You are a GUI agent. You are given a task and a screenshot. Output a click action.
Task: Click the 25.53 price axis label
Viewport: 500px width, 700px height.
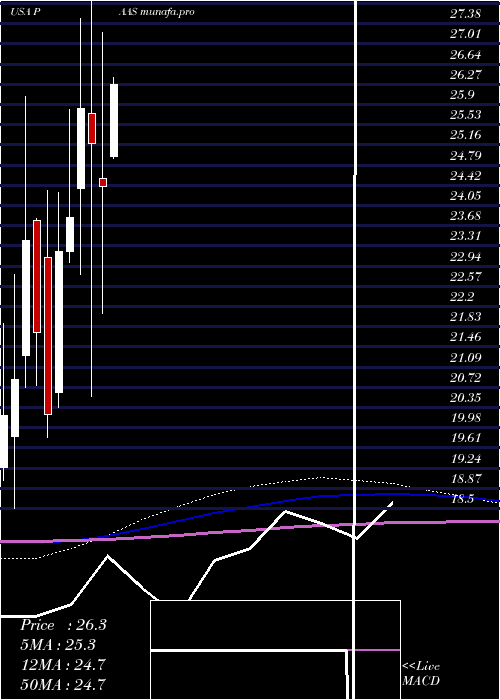point(465,115)
